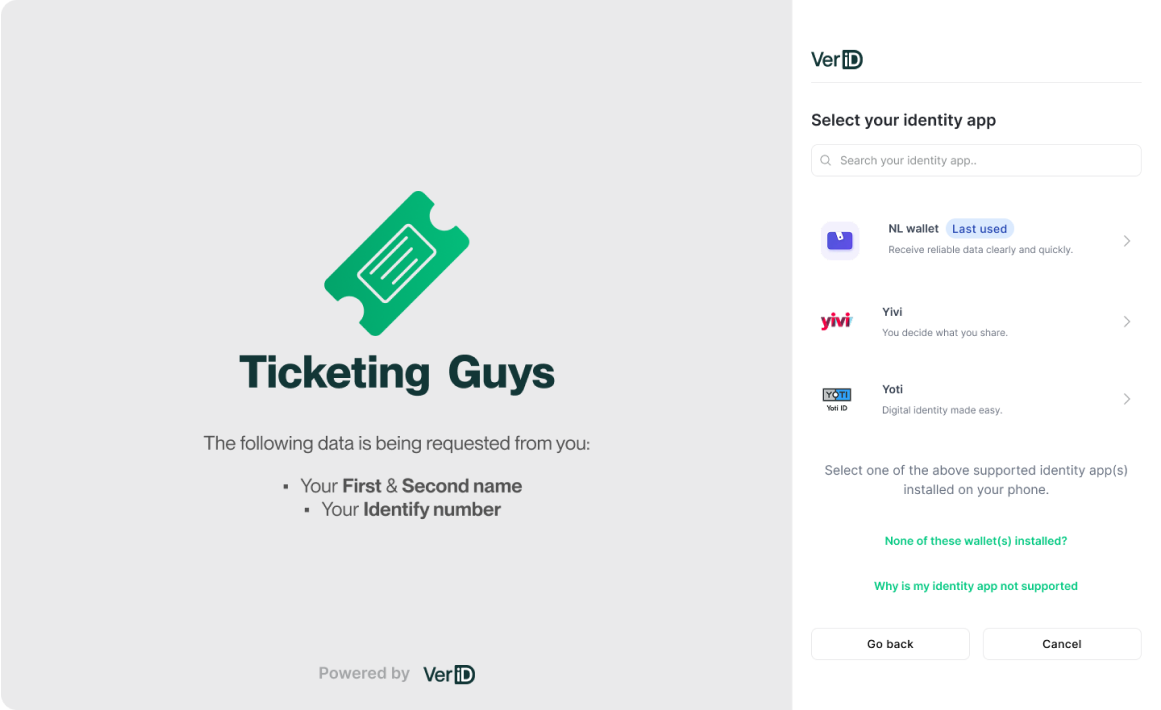Click the Last used badge
This screenshot has height=710, width=1161.
(x=979, y=229)
